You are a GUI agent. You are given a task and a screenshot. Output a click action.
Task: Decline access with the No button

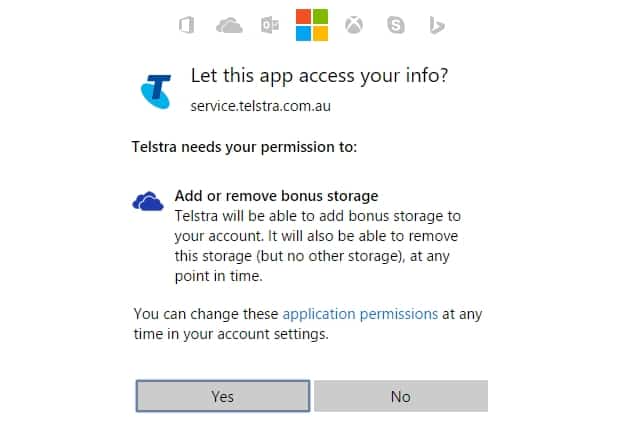click(x=401, y=396)
